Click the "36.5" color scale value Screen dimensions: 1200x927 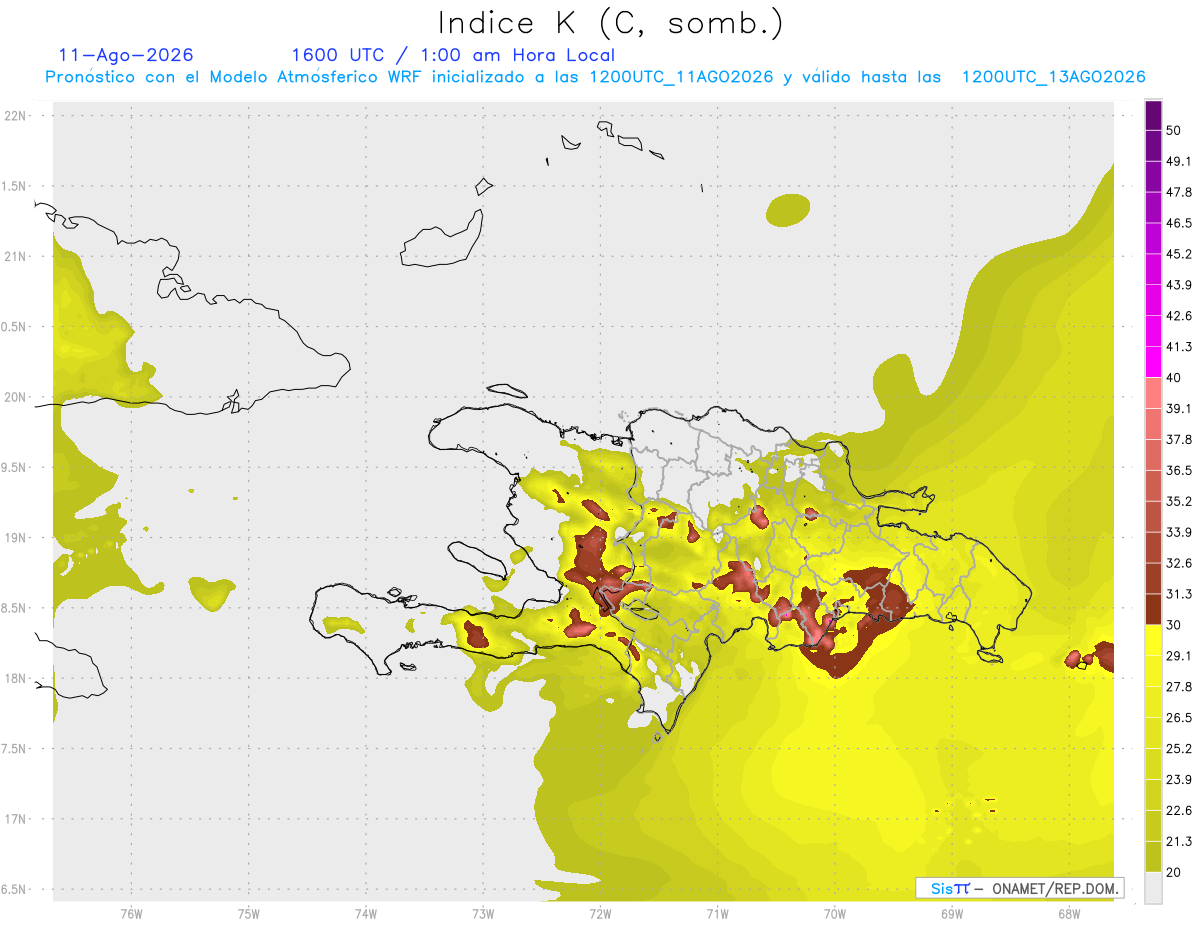[x=1179, y=470]
